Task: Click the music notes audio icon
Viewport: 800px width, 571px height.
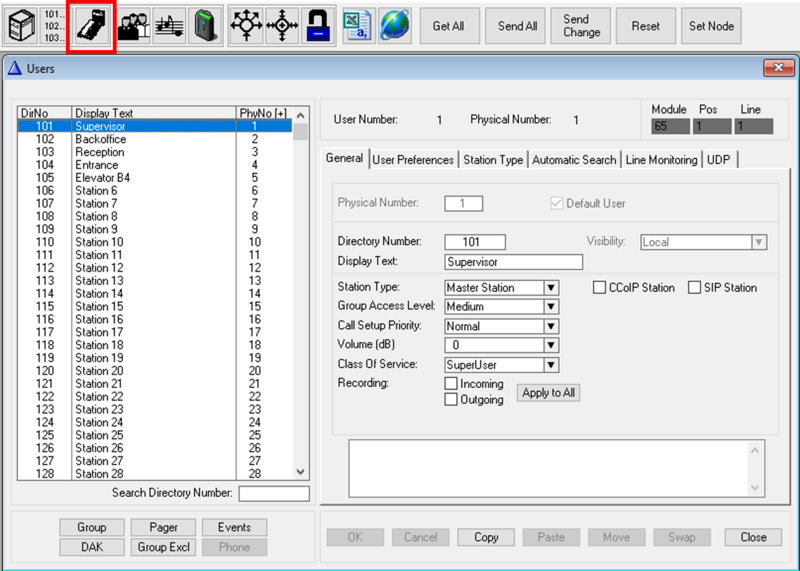Action: (168, 27)
